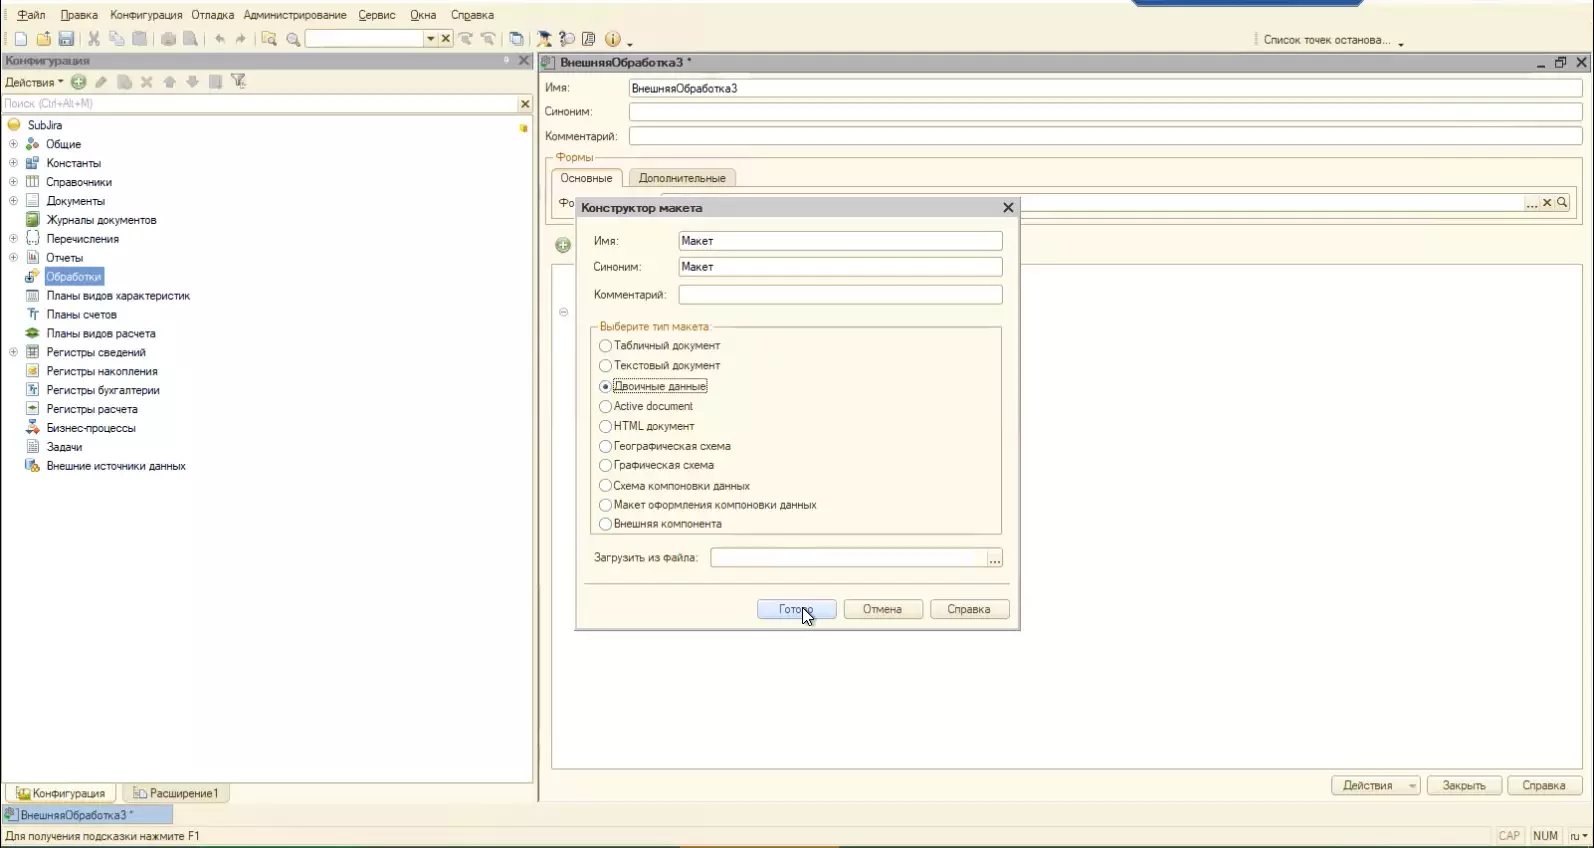This screenshot has width=1594, height=848.
Task: Click the green Add button in Configuration panel
Action: [78, 82]
